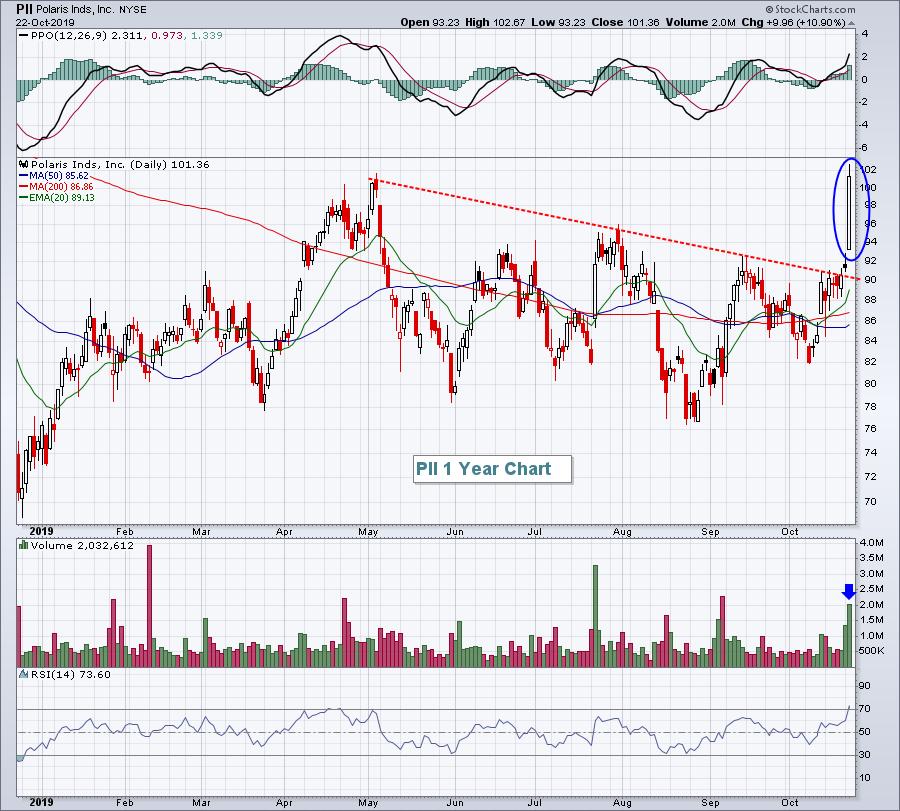Click the 'Polaris Inds, Inc. (Daily) 101.36' legend
The image size is (900, 811).
pos(120,164)
